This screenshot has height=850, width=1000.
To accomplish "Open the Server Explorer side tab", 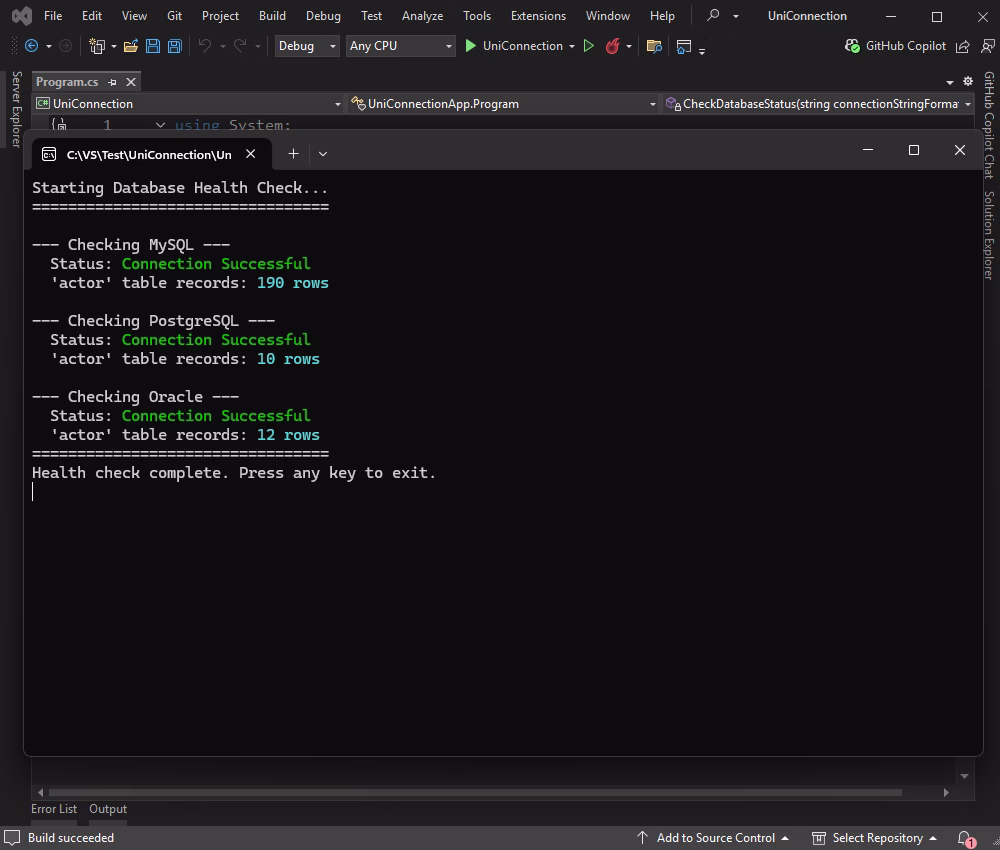I will click(x=17, y=109).
